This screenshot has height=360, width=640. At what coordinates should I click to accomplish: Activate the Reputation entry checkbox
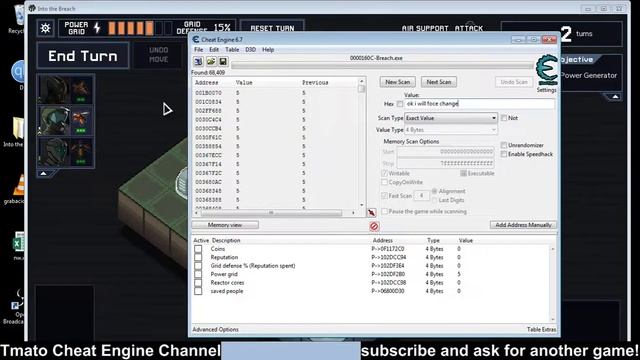coord(198,258)
